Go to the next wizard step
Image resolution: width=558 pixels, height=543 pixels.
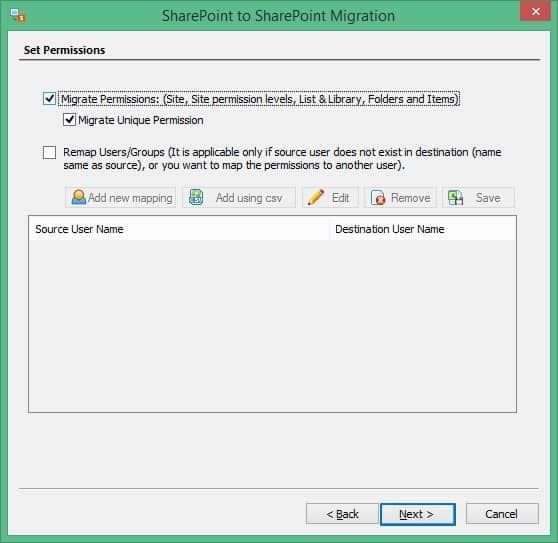pos(418,514)
